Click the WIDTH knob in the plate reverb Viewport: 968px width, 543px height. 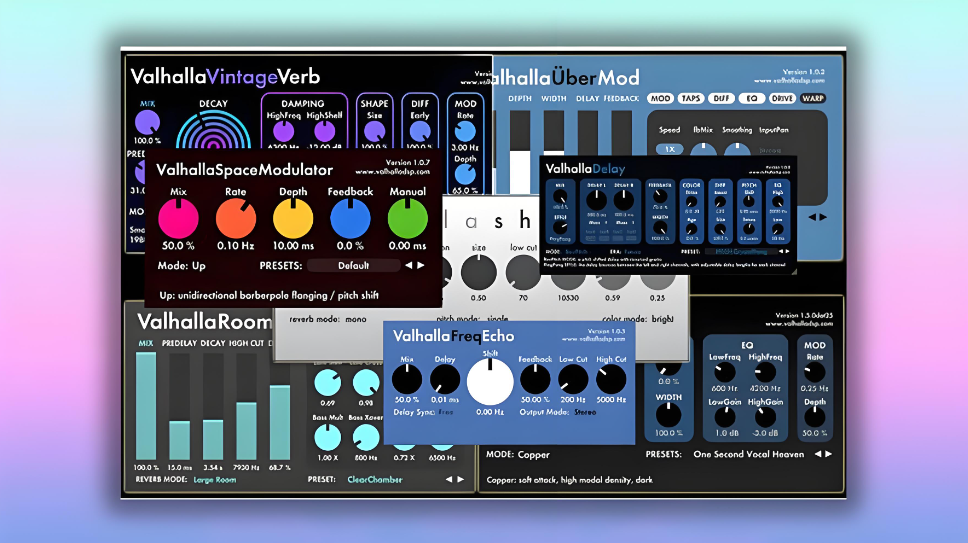point(668,415)
